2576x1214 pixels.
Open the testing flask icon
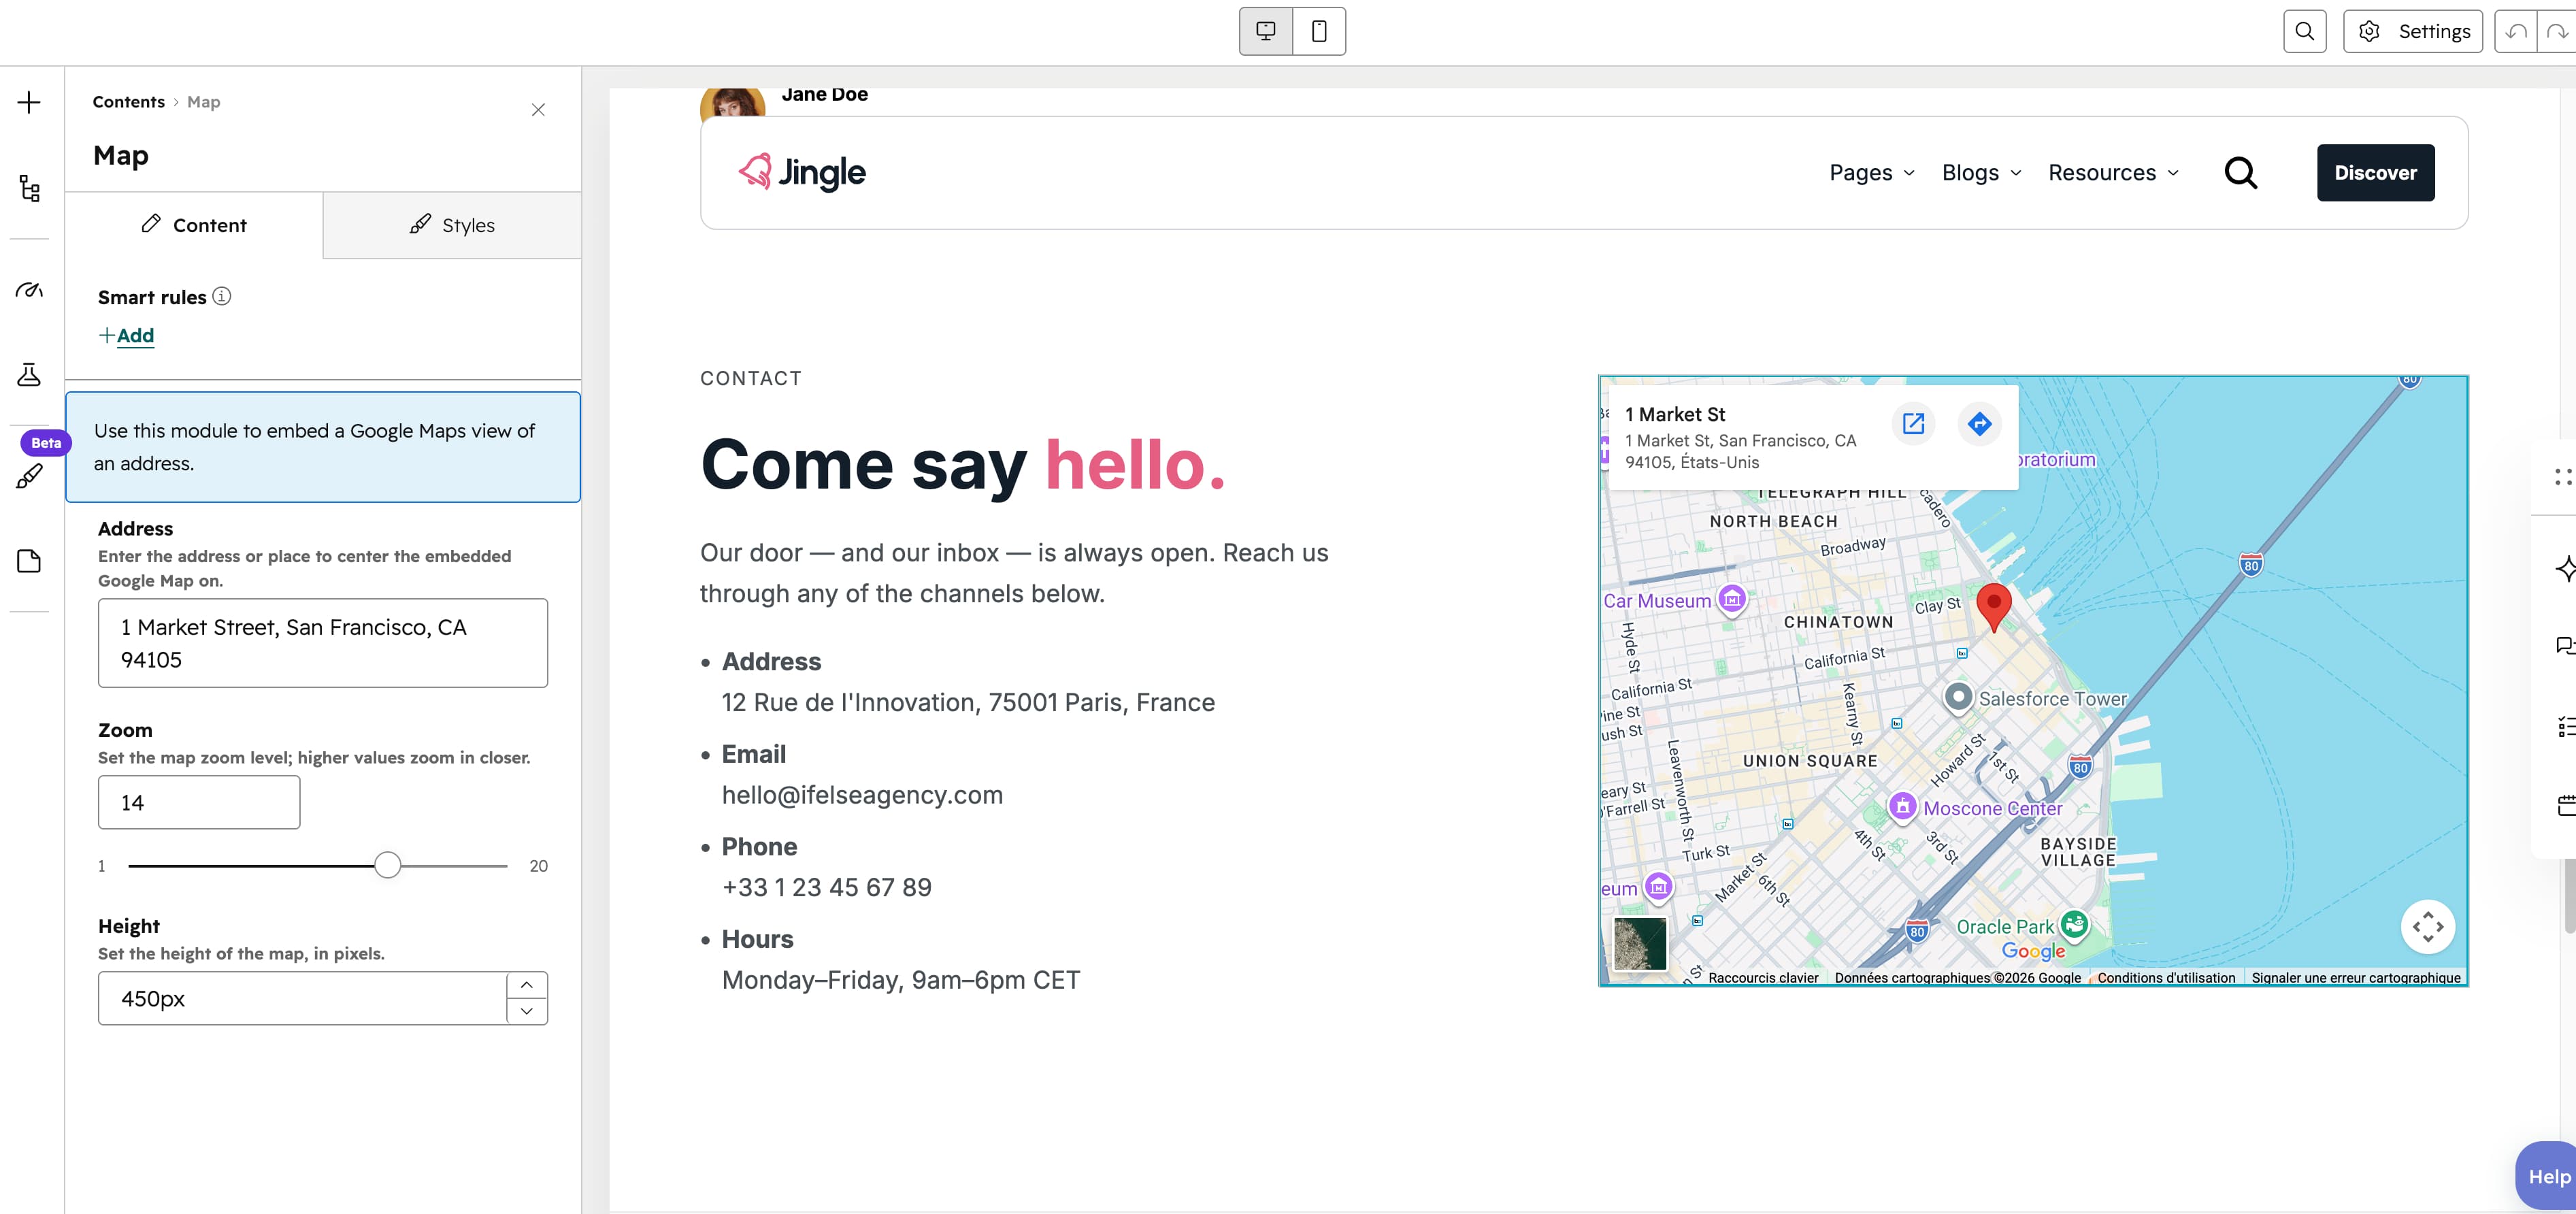coord(29,375)
